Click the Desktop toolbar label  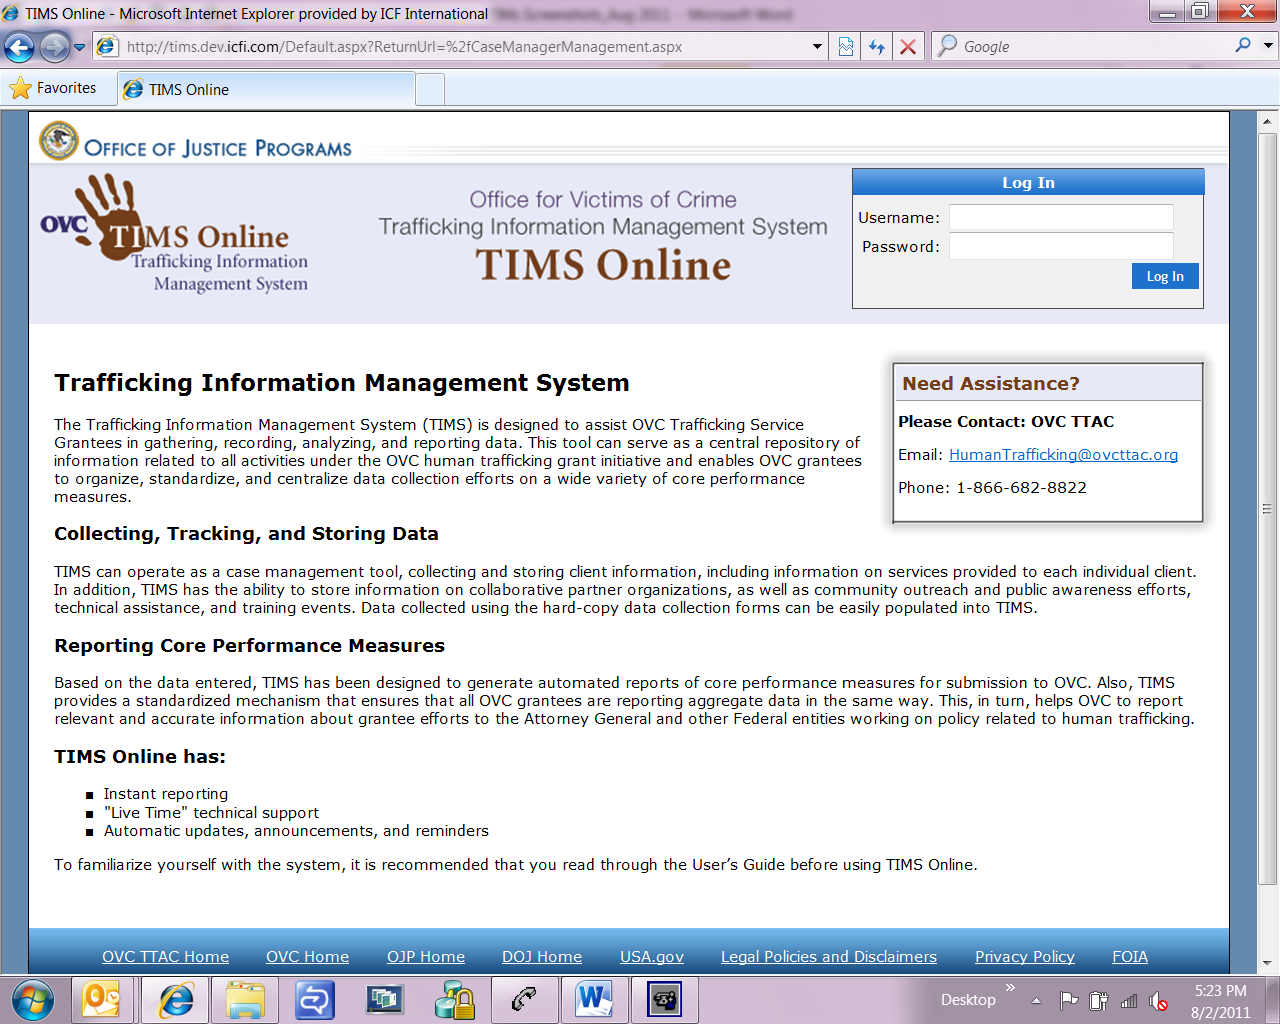(x=968, y=1000)
